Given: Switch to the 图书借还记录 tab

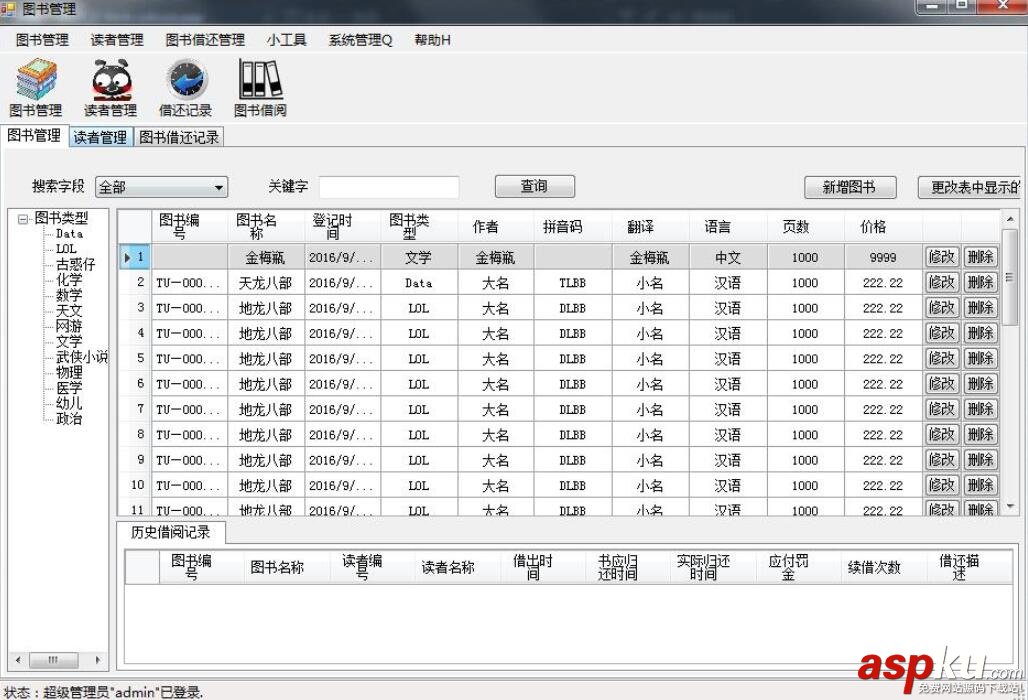Looking at the screenshot, I should pyautogui.click(x=179, y=137).
